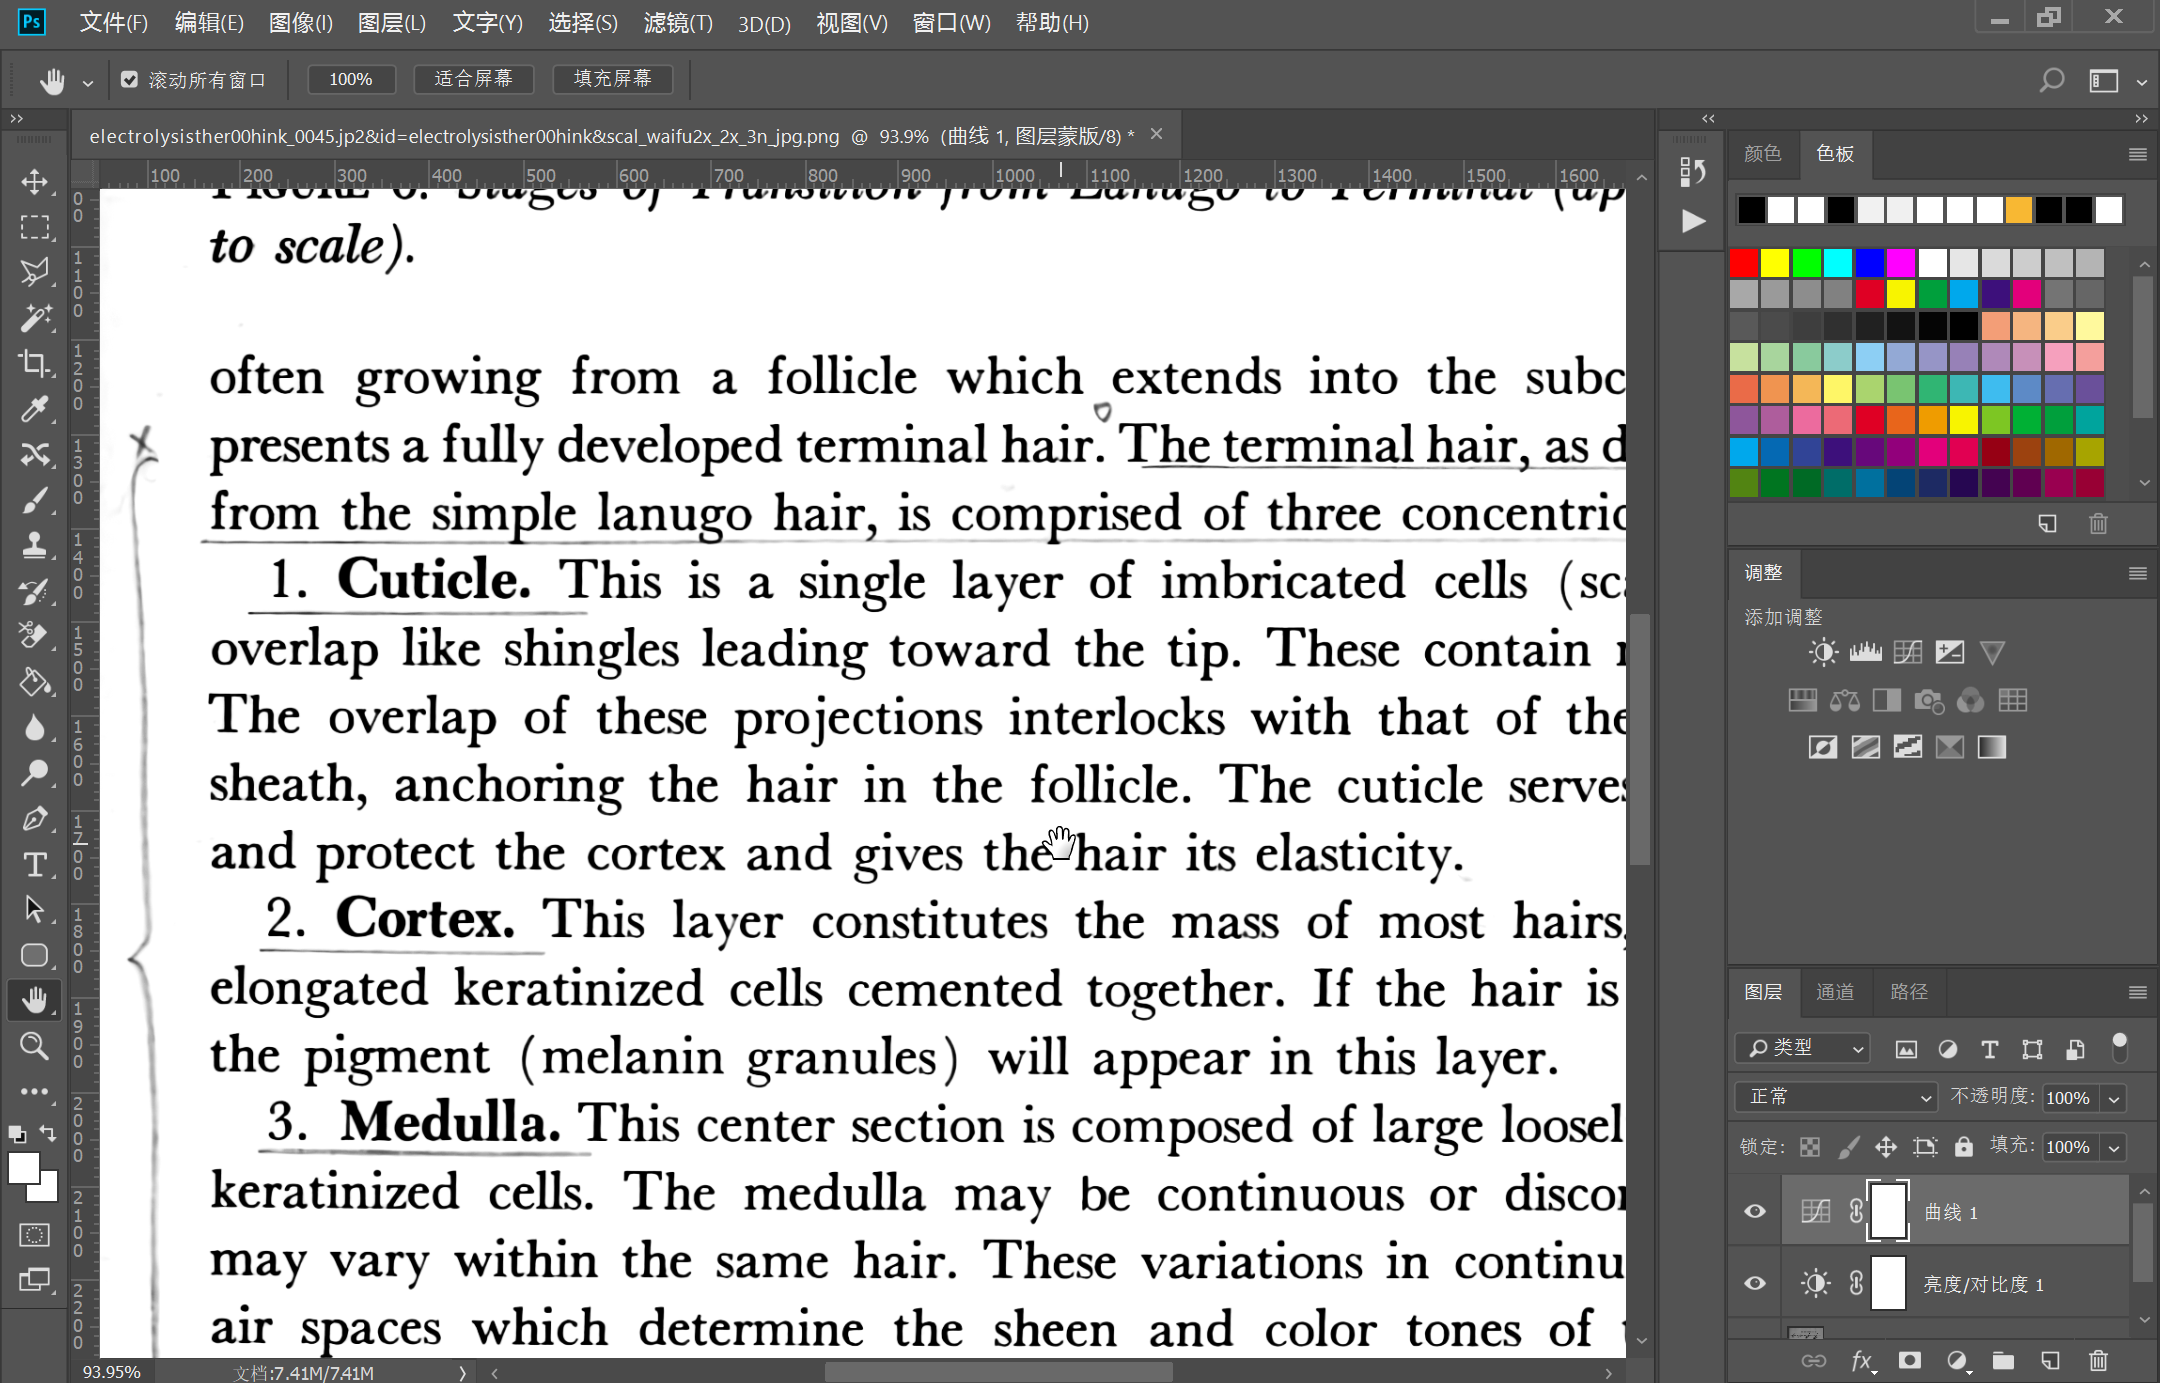The image size is (2160, 1383).
Task: Hide the 亮度/对比度 1 layer
Action: 1755,1283
